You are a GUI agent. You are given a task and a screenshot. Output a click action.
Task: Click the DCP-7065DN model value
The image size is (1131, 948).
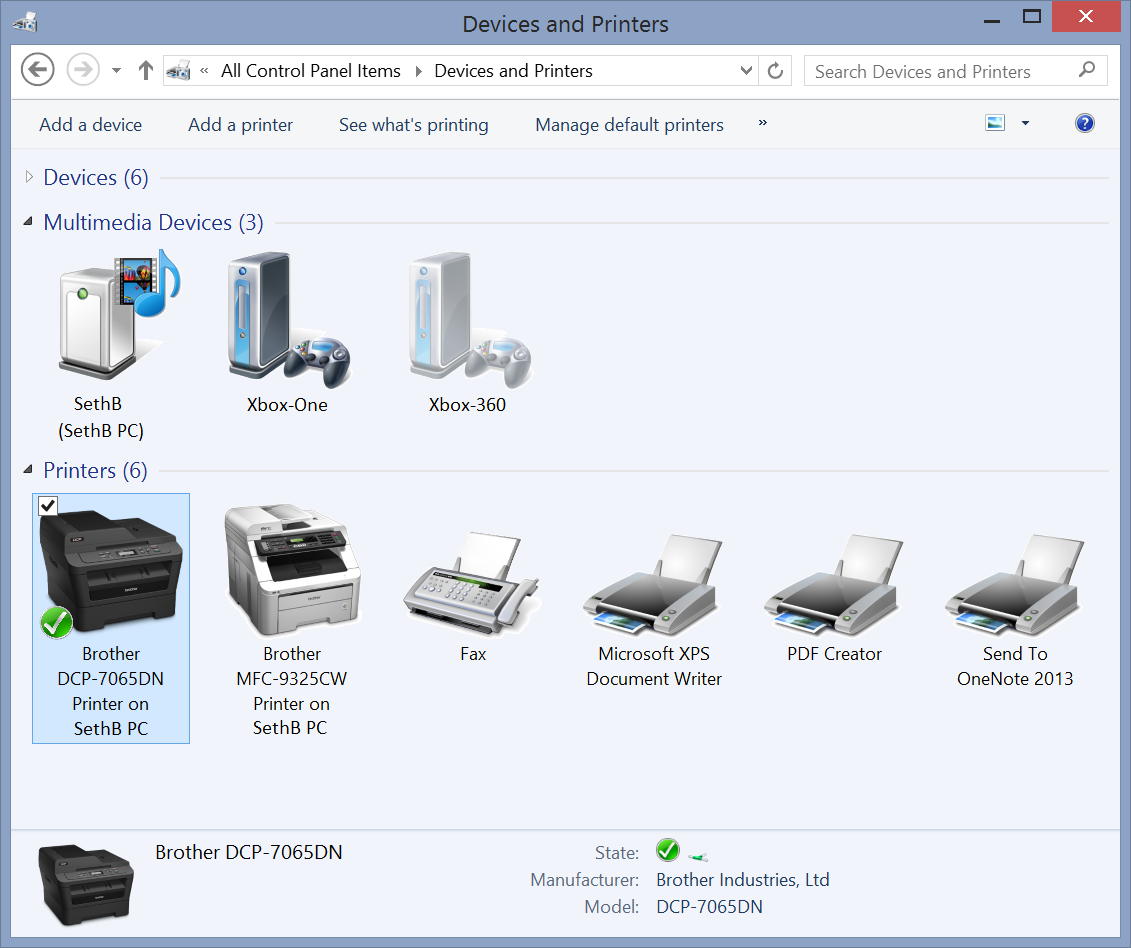point(709,907)
